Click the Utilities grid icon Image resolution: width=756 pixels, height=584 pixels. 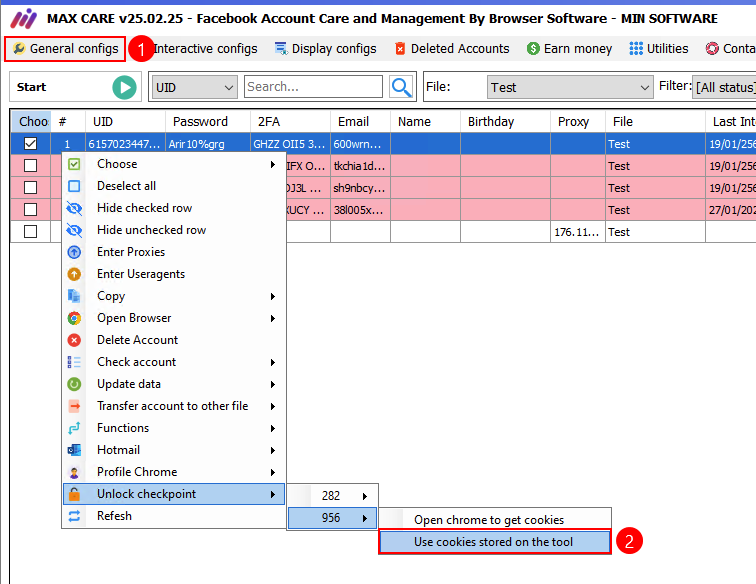click(636, 49)
